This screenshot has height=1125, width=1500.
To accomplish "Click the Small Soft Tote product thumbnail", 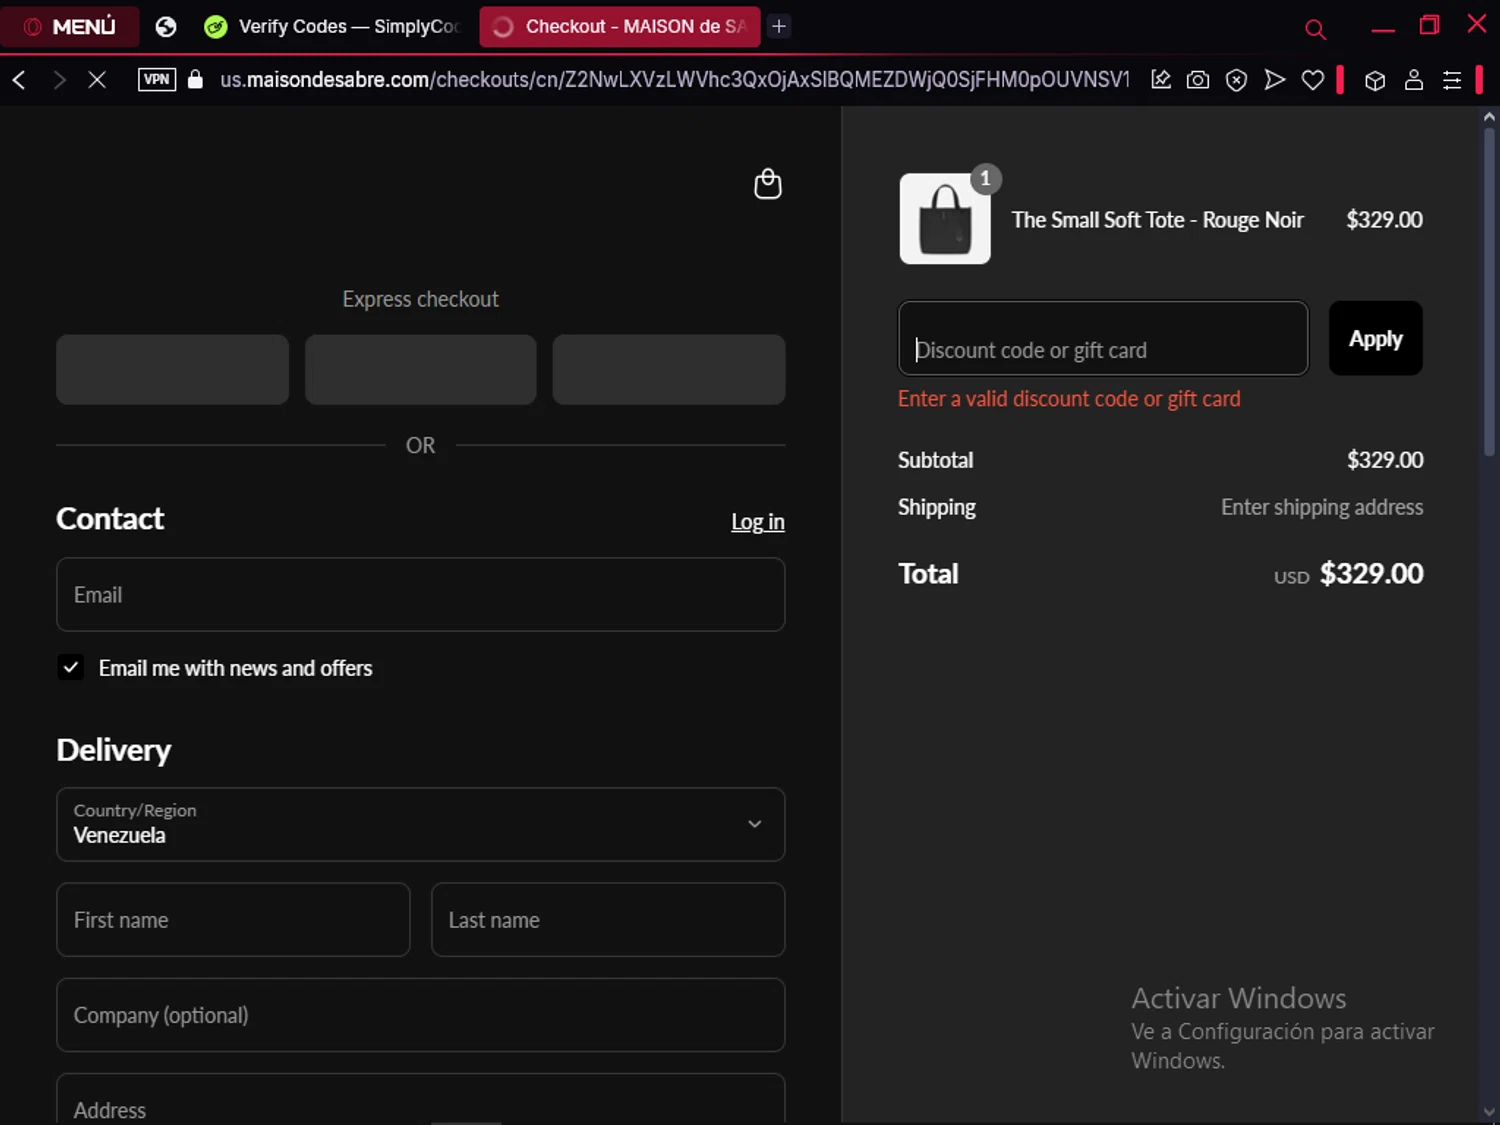I will pos(945,219).
